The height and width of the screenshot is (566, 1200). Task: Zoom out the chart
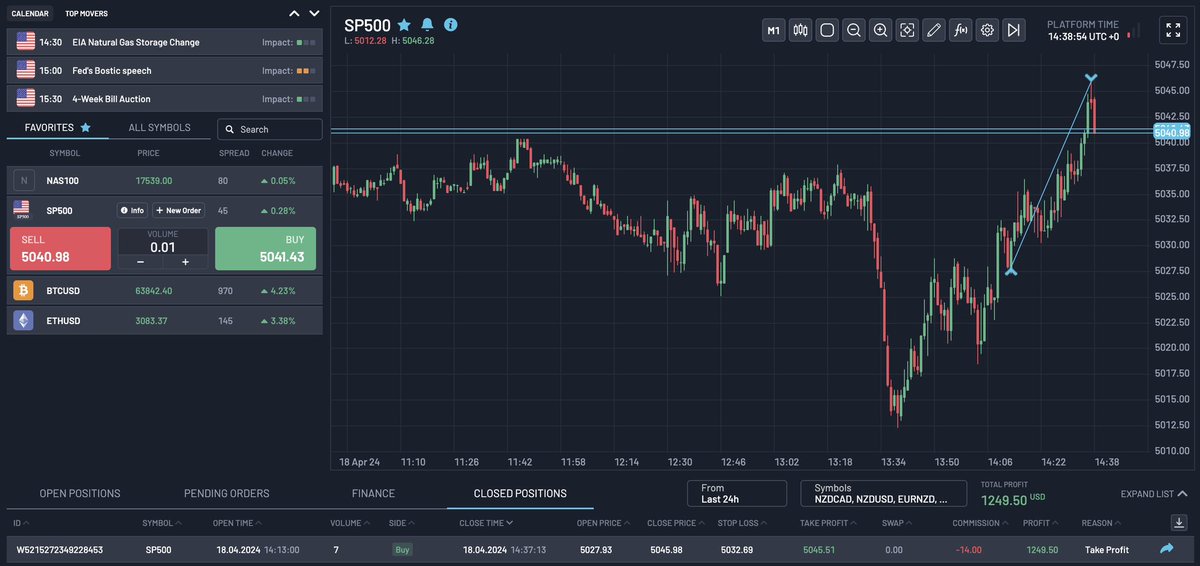point(854,30)
